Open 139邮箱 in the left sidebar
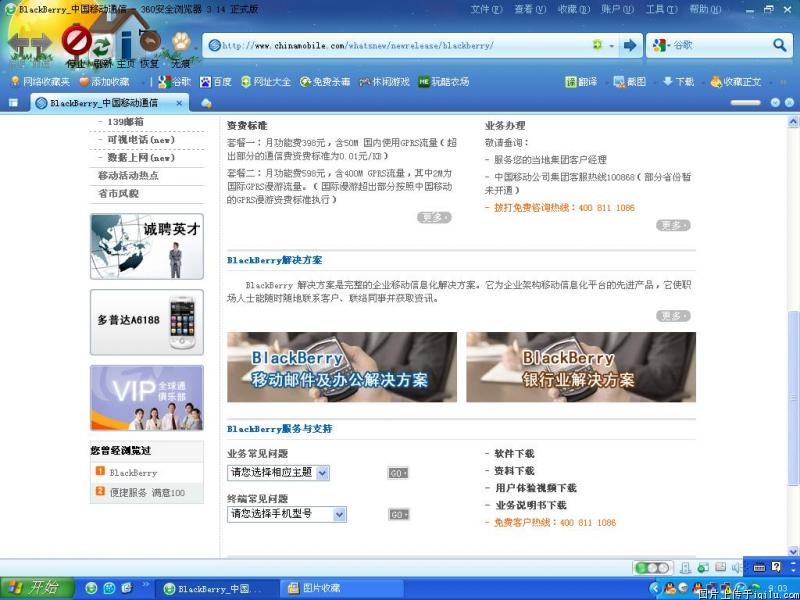Viewport: 800px width, 600px height. pos(126,121)
